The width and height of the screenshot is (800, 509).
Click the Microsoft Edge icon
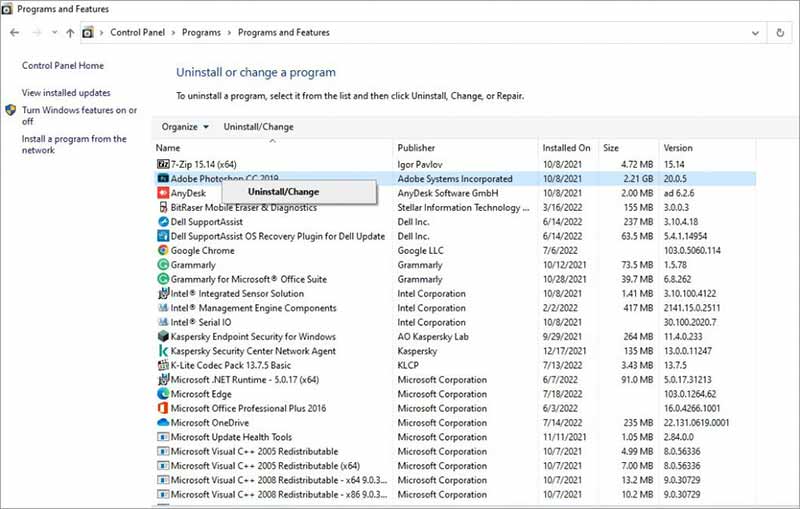163,394
